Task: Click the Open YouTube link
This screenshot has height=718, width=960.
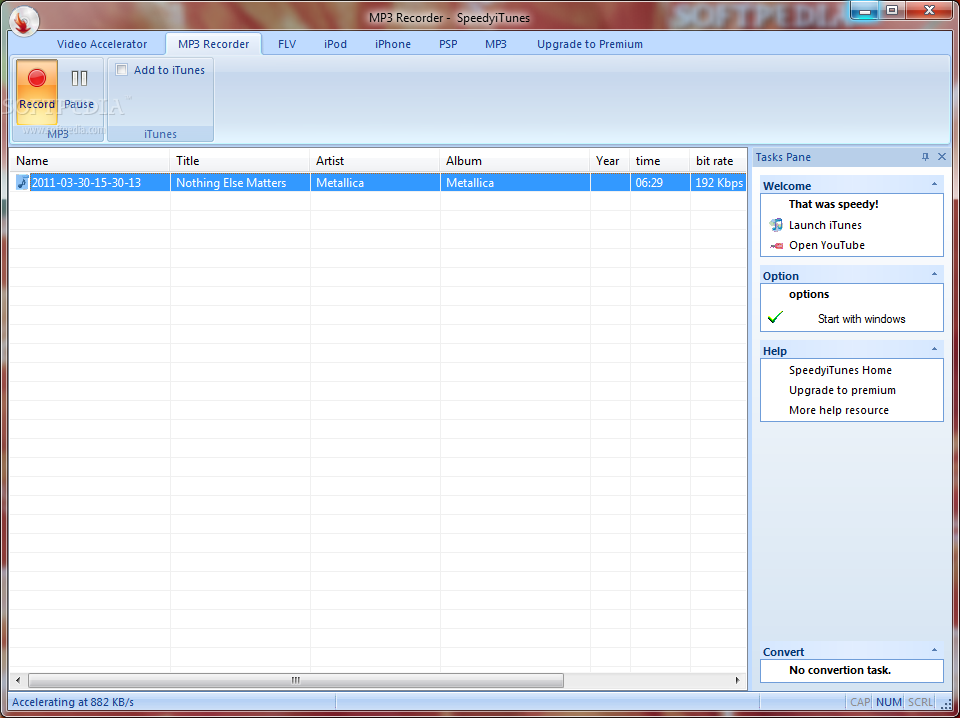Action: 827,245
